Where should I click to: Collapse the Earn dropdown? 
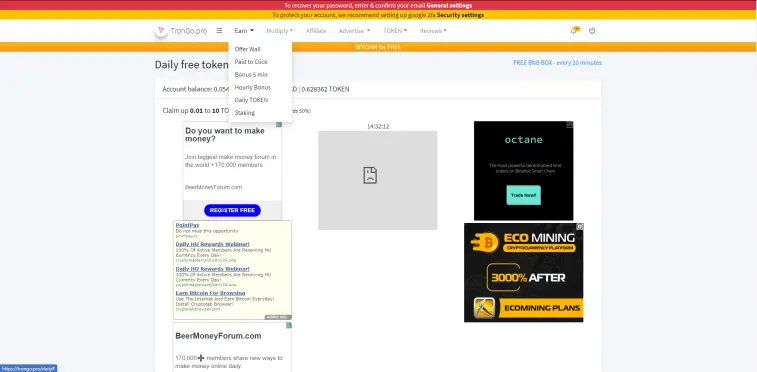[x=244, y=31]
